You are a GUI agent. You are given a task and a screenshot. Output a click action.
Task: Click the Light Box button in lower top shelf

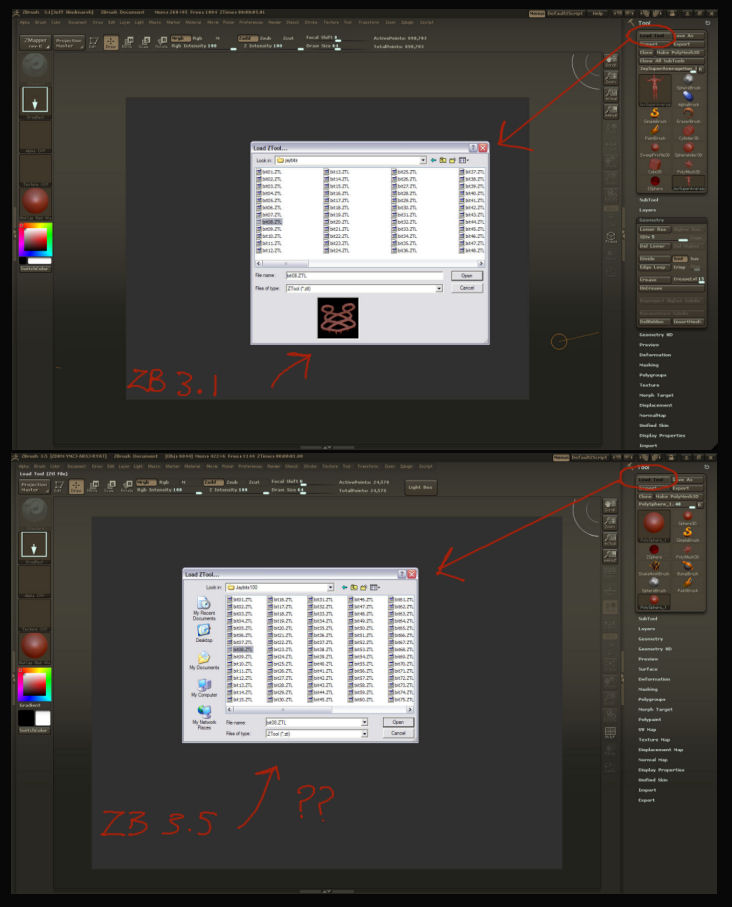click(421, 487)
